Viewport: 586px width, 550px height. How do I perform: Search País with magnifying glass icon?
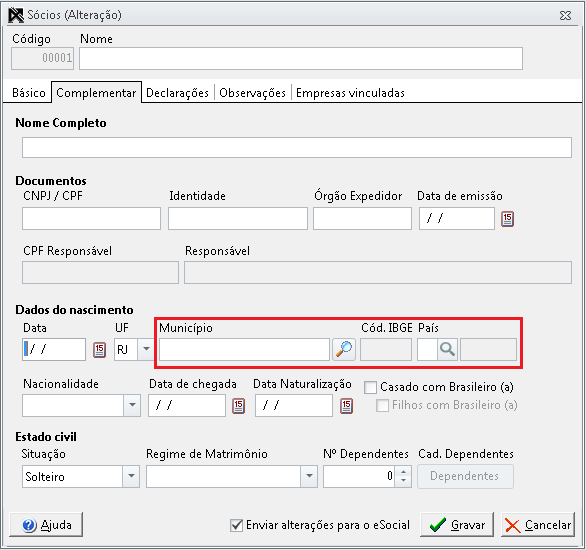(x=447, y=349)
